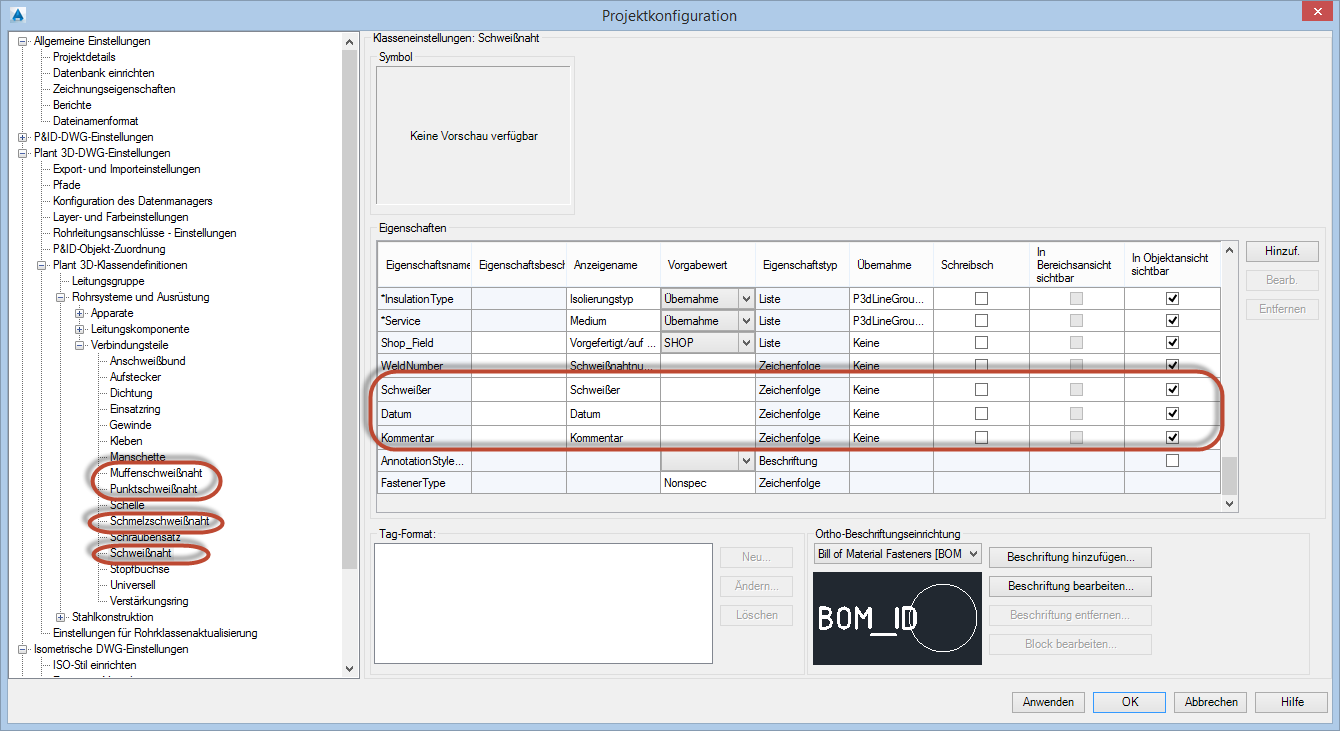Image resolution: width=1340 pixels, height=731 pixels.
Task: Collapse the Verbindungsteile tree node
Action: click(x=80, y=345)
